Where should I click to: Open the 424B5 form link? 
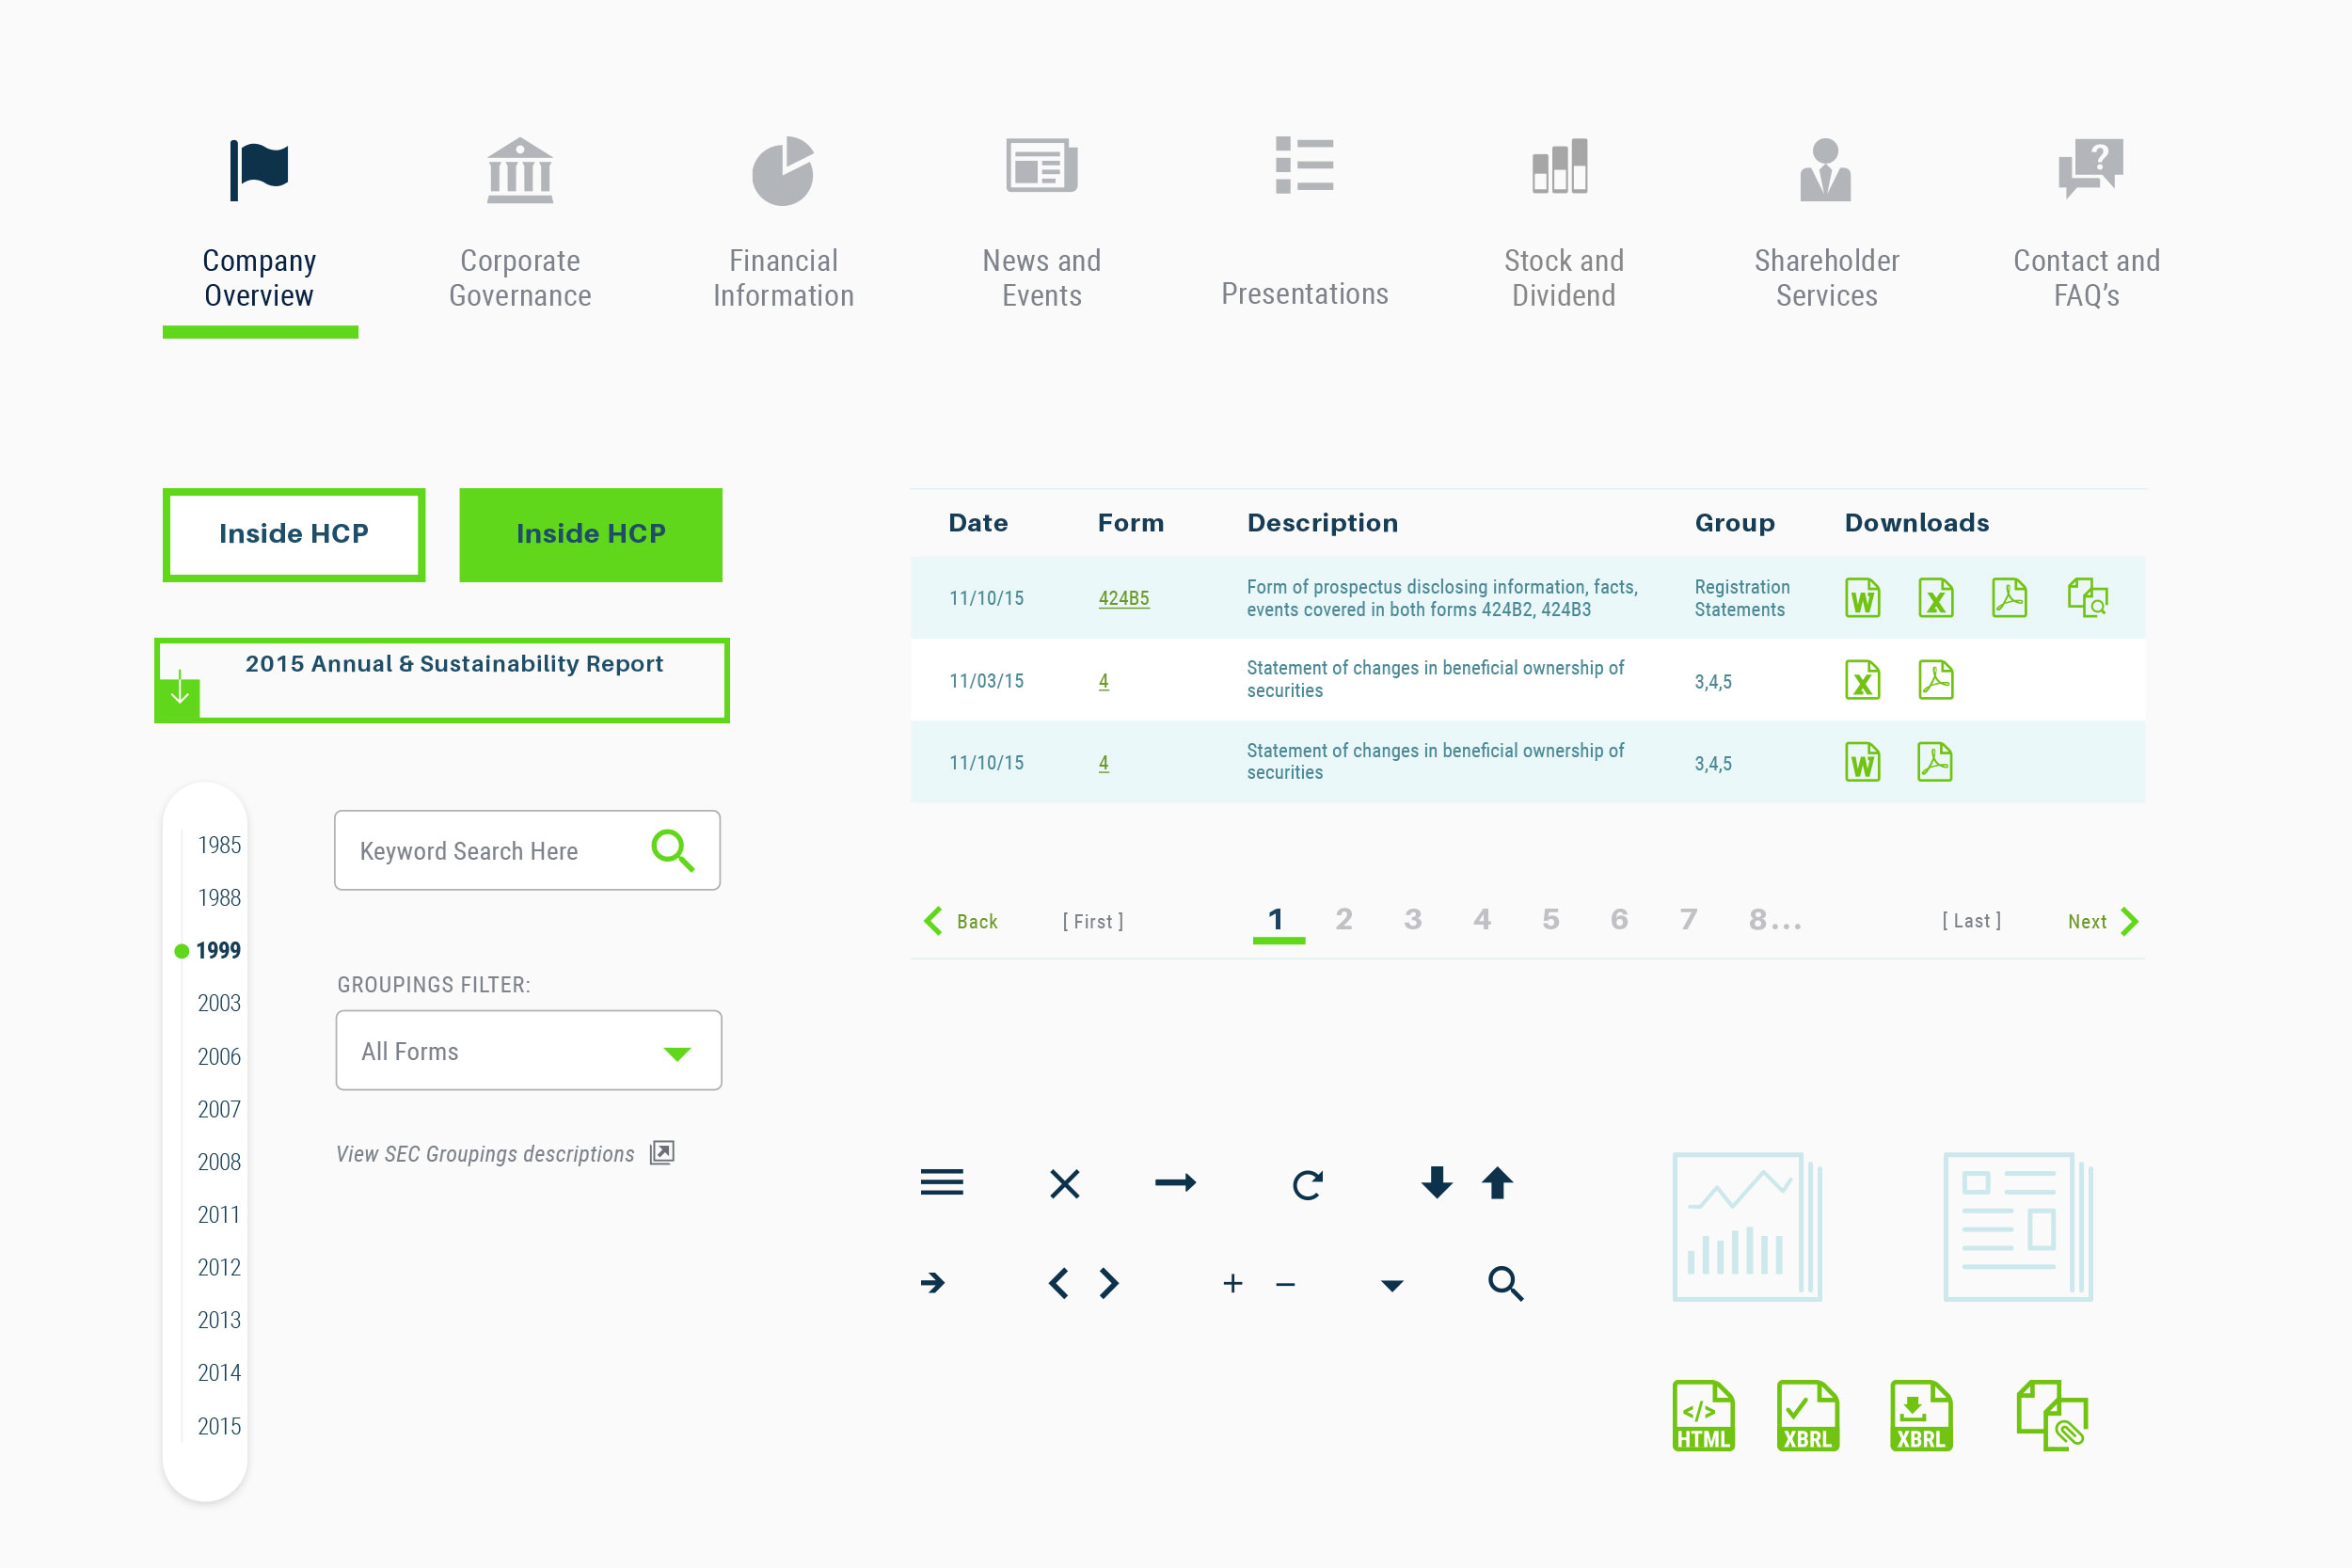click(1124, 598)
